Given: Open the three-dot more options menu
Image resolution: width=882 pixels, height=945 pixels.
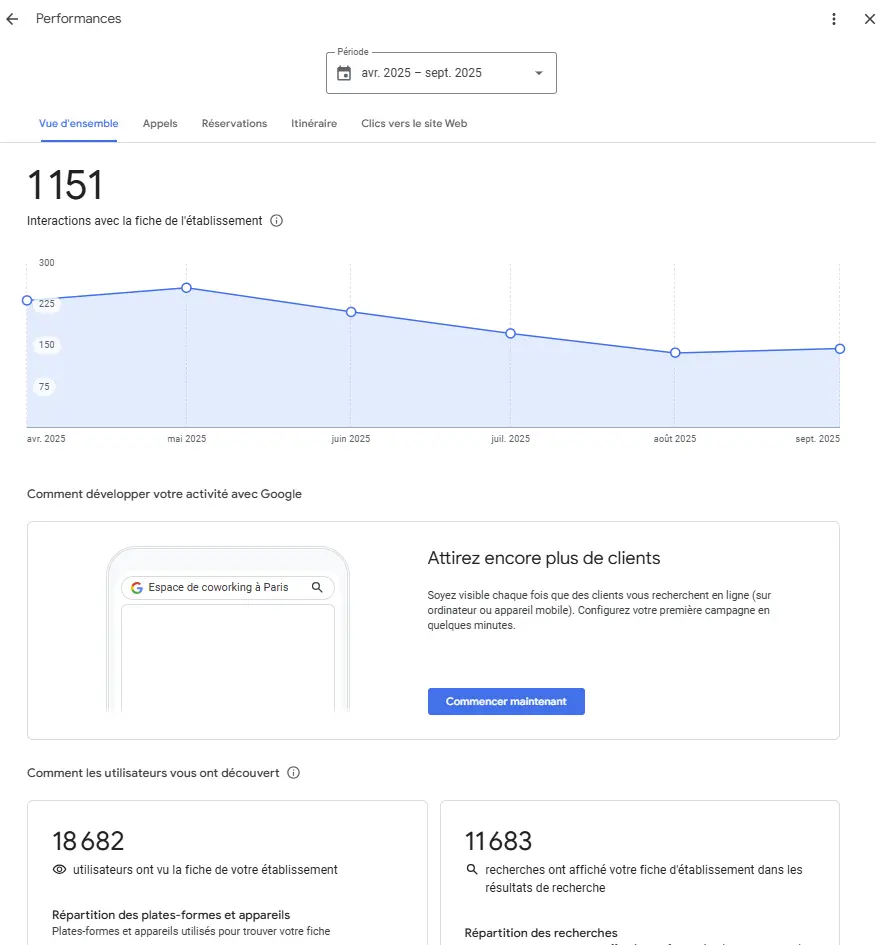Looking at the screenshot, I should 834,19.
